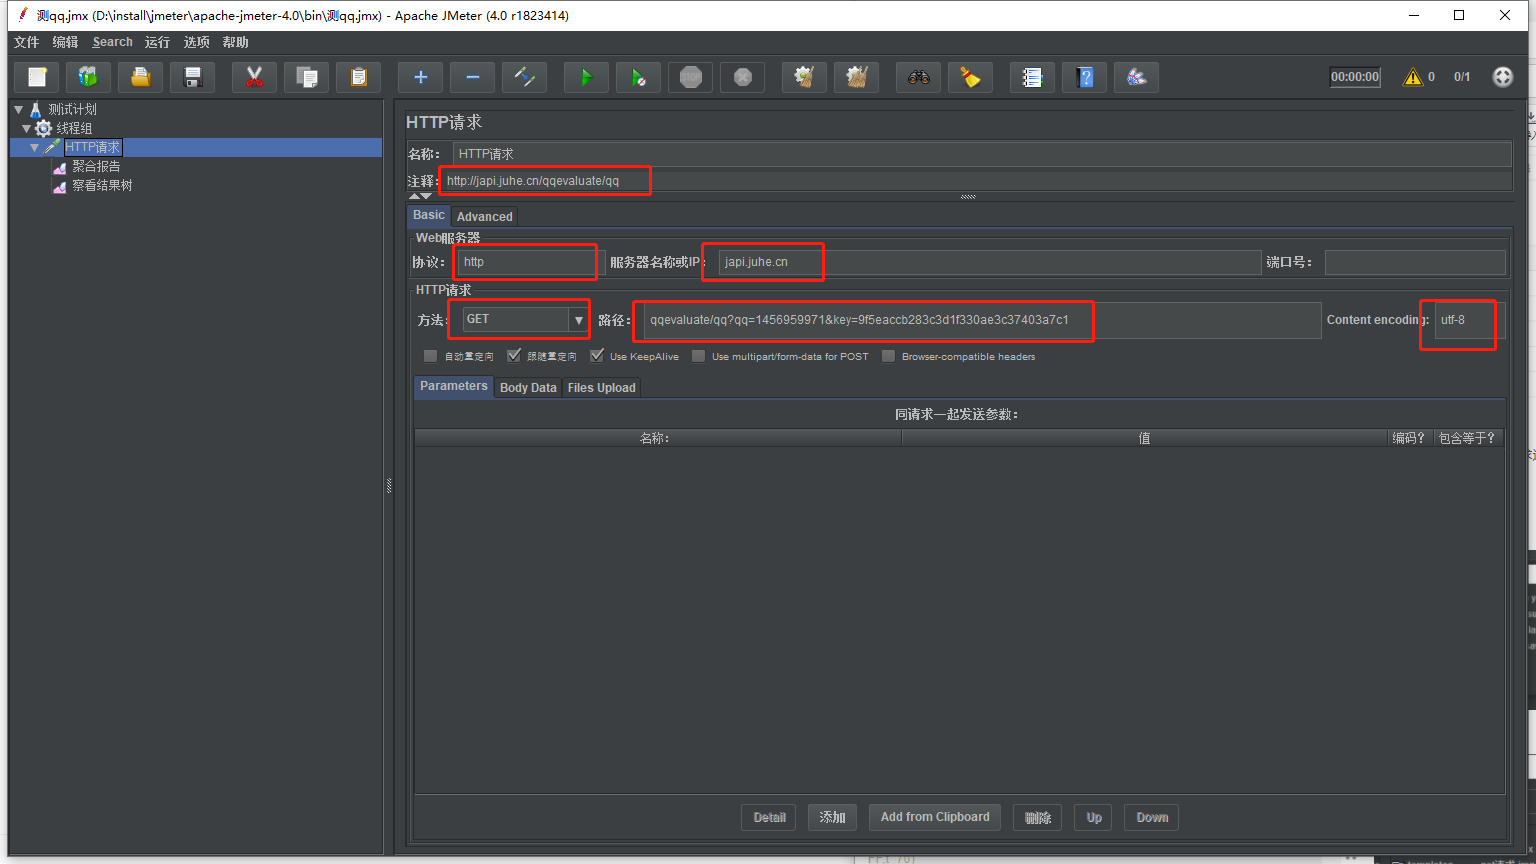This screenshot has width=1536, height=864.
Task: Click the Up button
Action: click(1094, 817)
